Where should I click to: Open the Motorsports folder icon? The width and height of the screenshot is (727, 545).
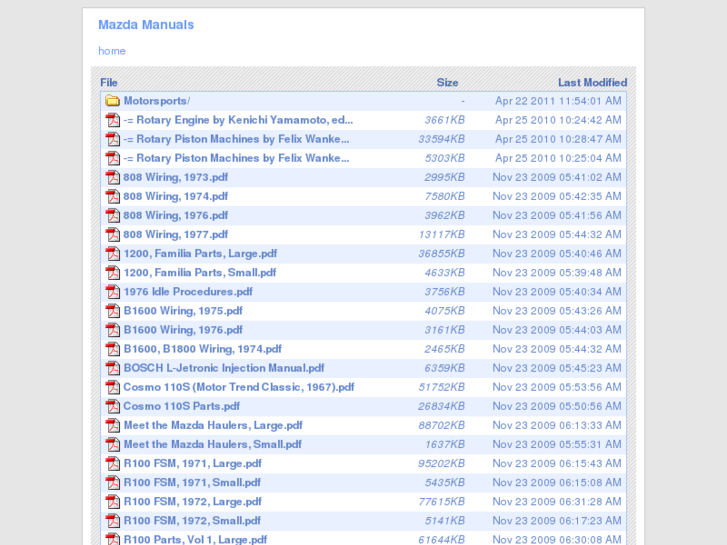112,101
